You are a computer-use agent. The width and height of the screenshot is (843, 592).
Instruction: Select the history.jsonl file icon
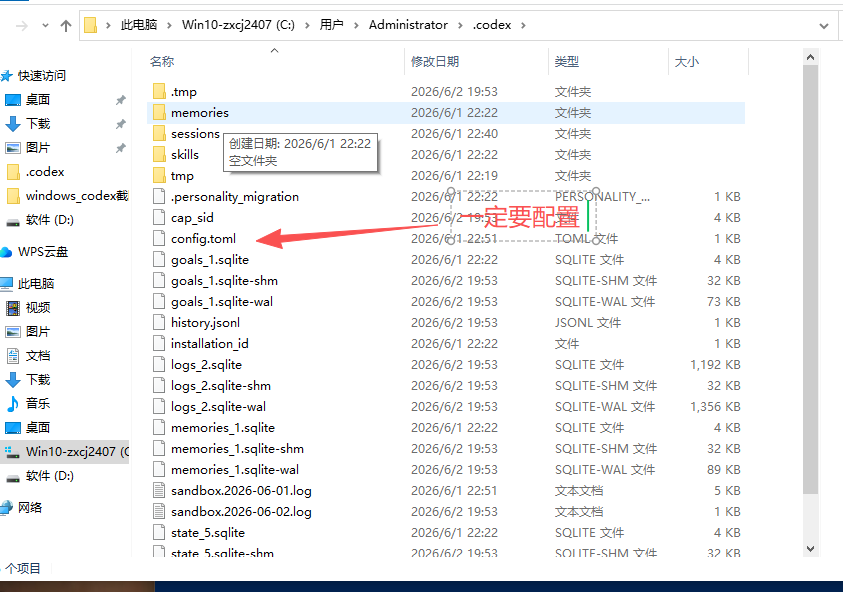(159, 323)
